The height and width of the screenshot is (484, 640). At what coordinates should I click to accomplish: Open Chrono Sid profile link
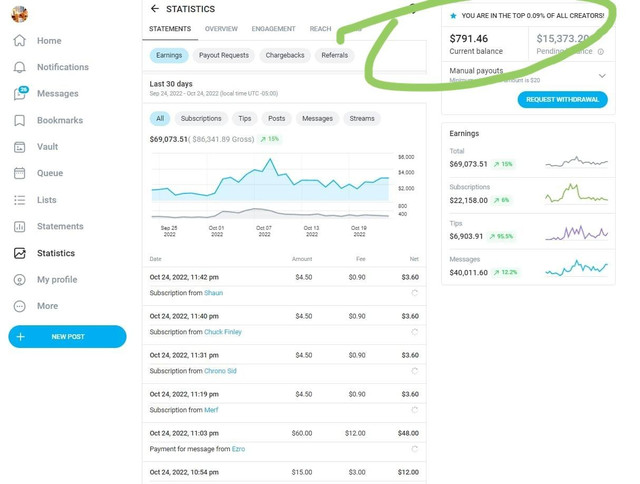[220, 371]
